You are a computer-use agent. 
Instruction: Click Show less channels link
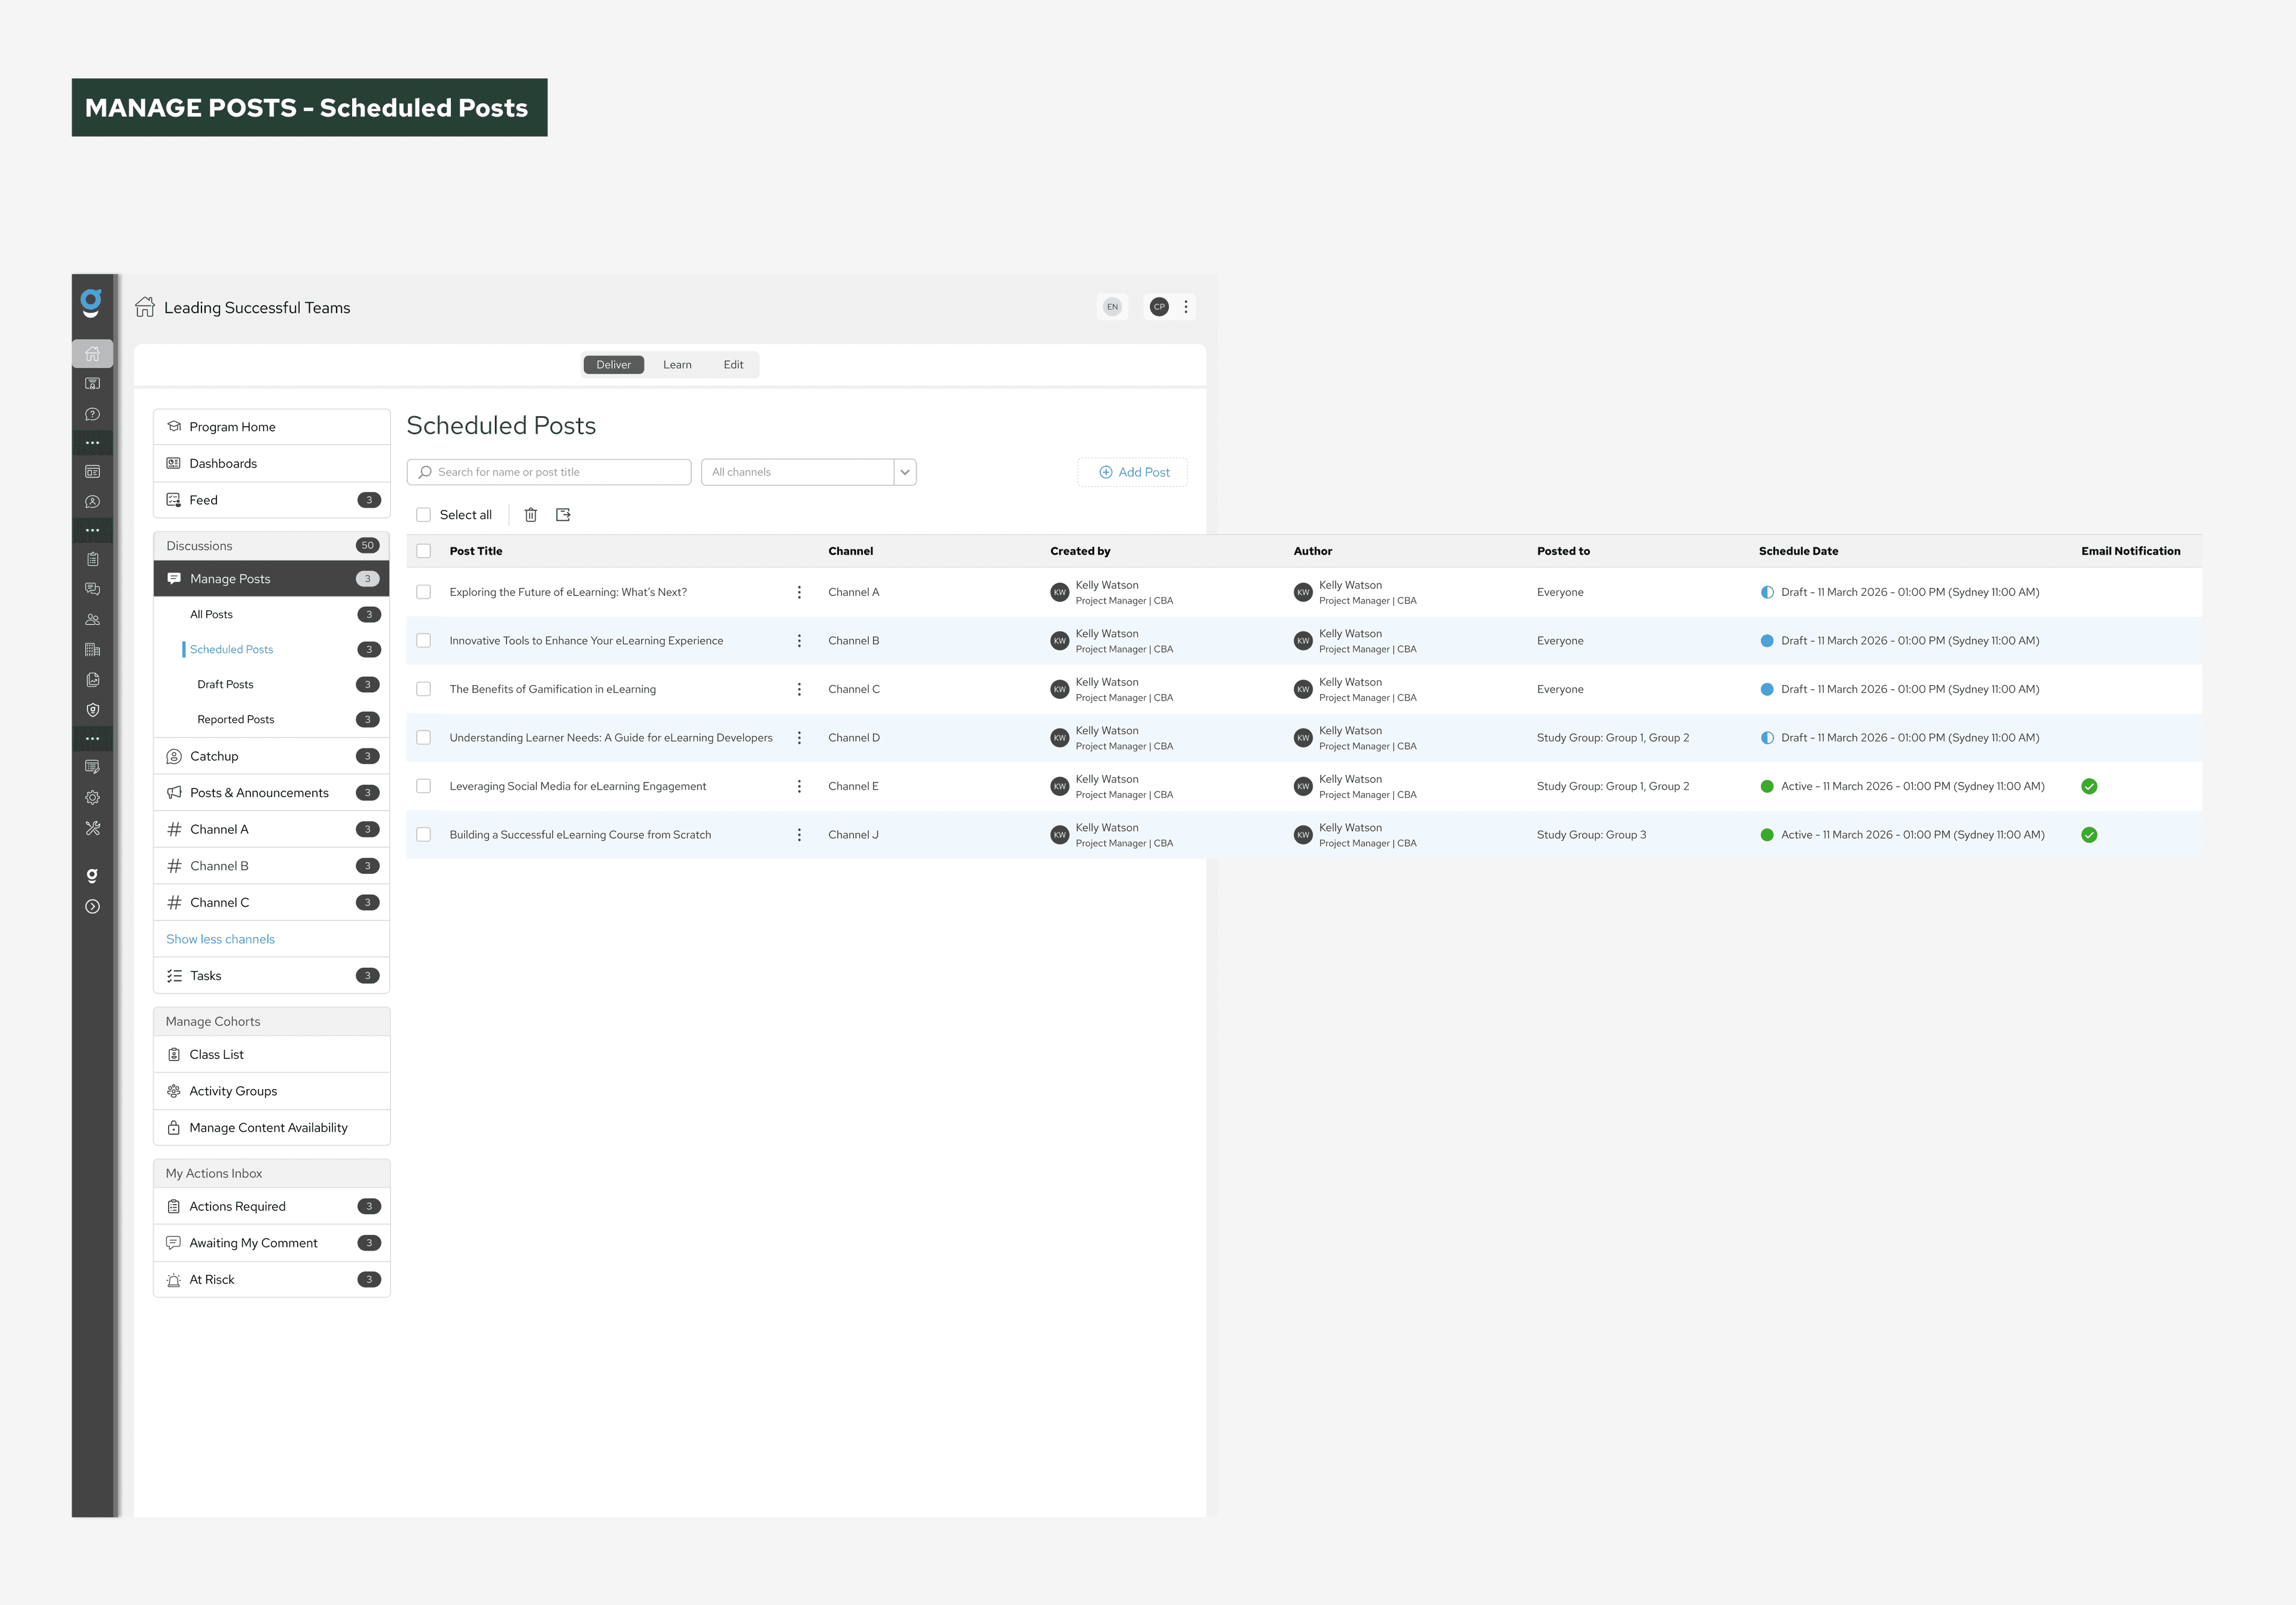coord(220,939)
